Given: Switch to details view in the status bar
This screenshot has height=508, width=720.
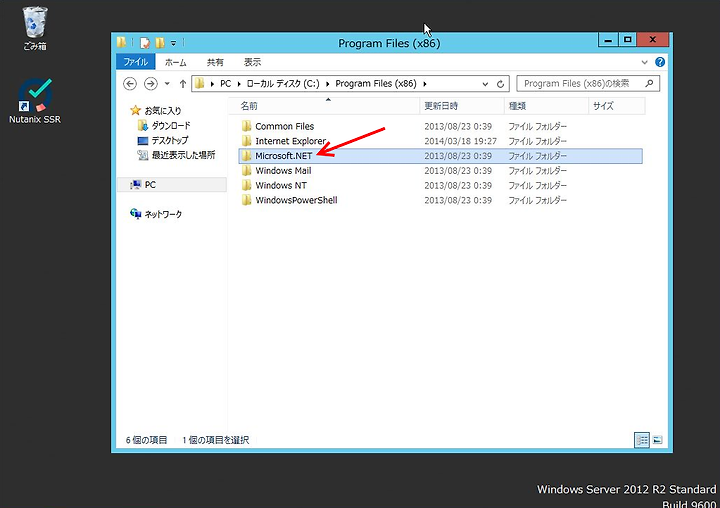Looking at the screenshot, I should click(642, 440).
